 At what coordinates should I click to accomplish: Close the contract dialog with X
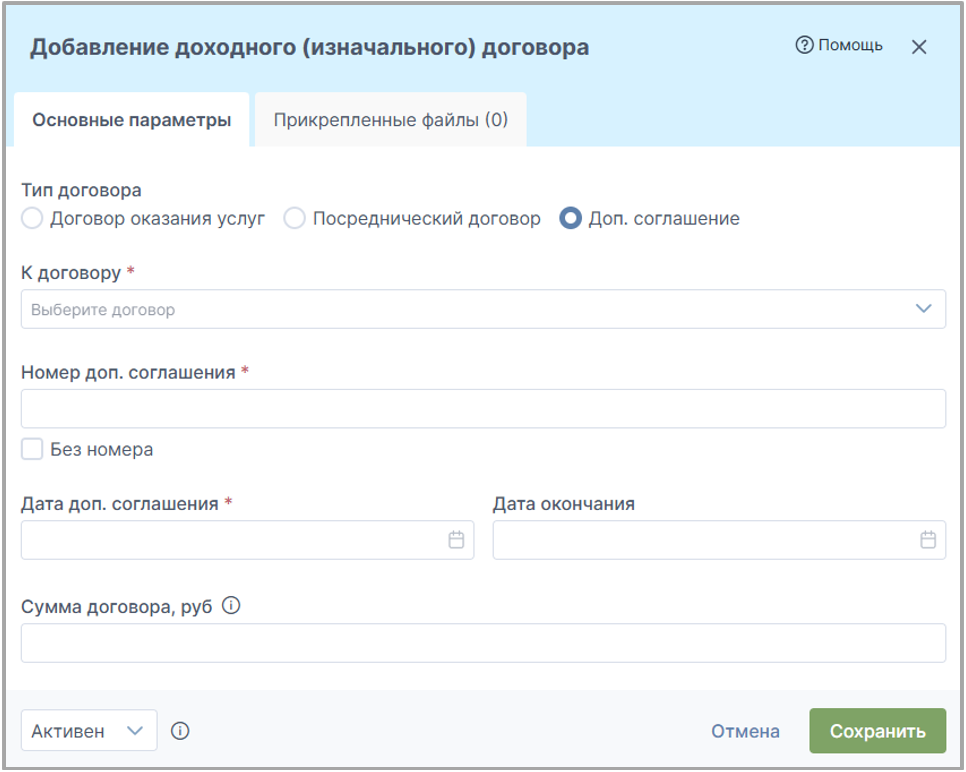[919, 47]
